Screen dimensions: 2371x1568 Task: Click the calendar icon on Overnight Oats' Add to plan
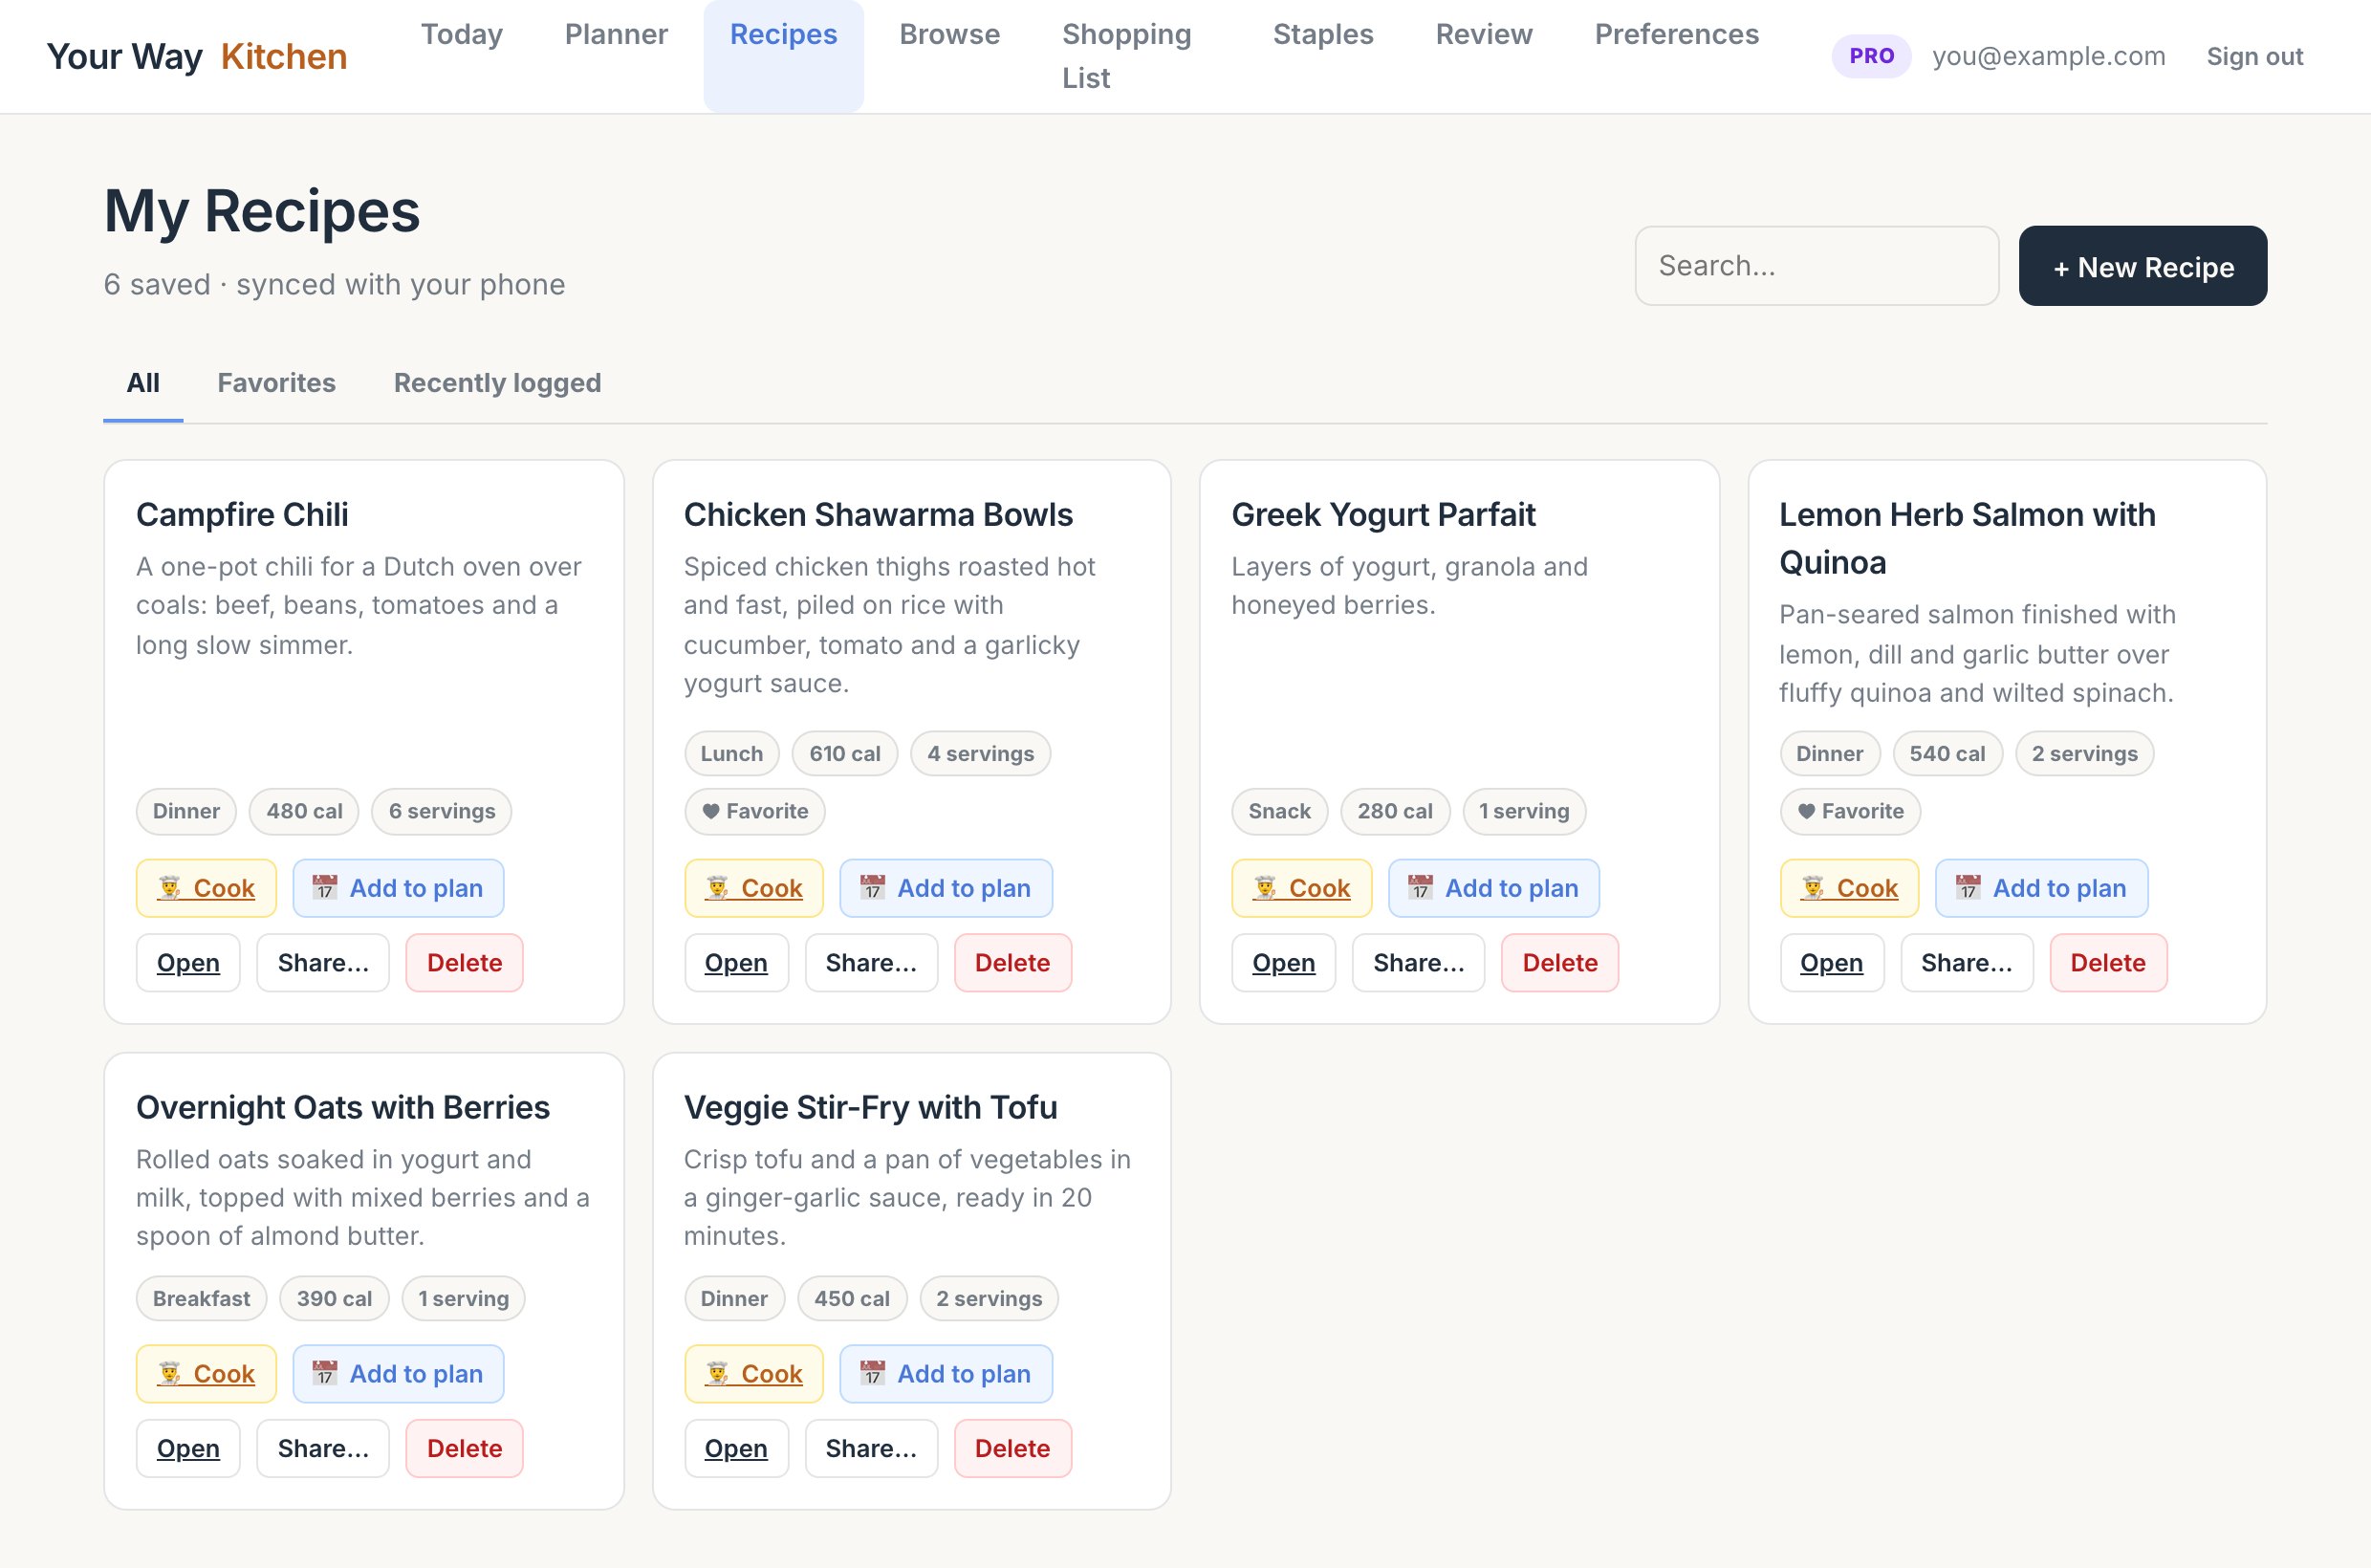tap(325, 1373)
